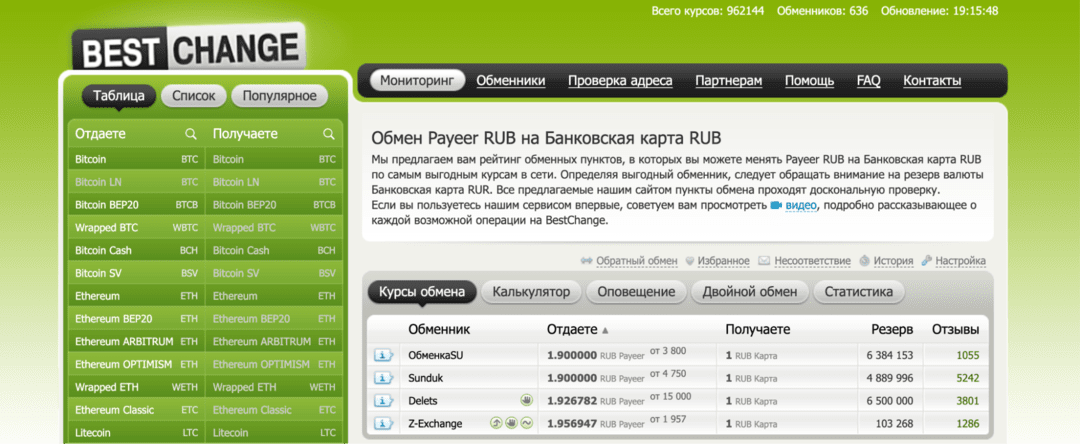Click the Избранное link

[723, 261]
